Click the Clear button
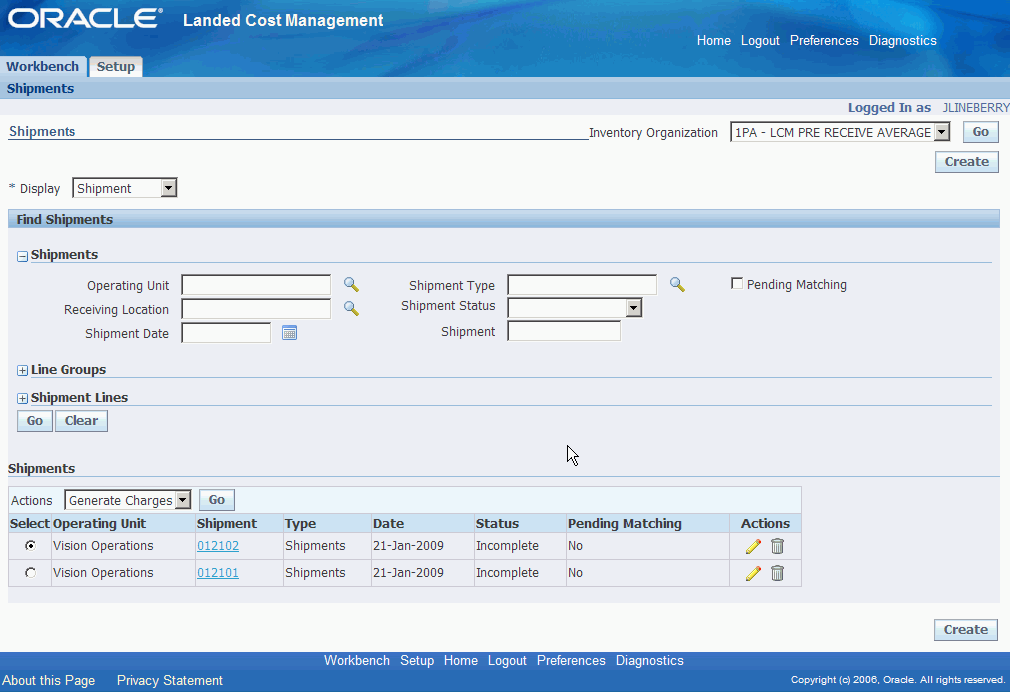 81,421
